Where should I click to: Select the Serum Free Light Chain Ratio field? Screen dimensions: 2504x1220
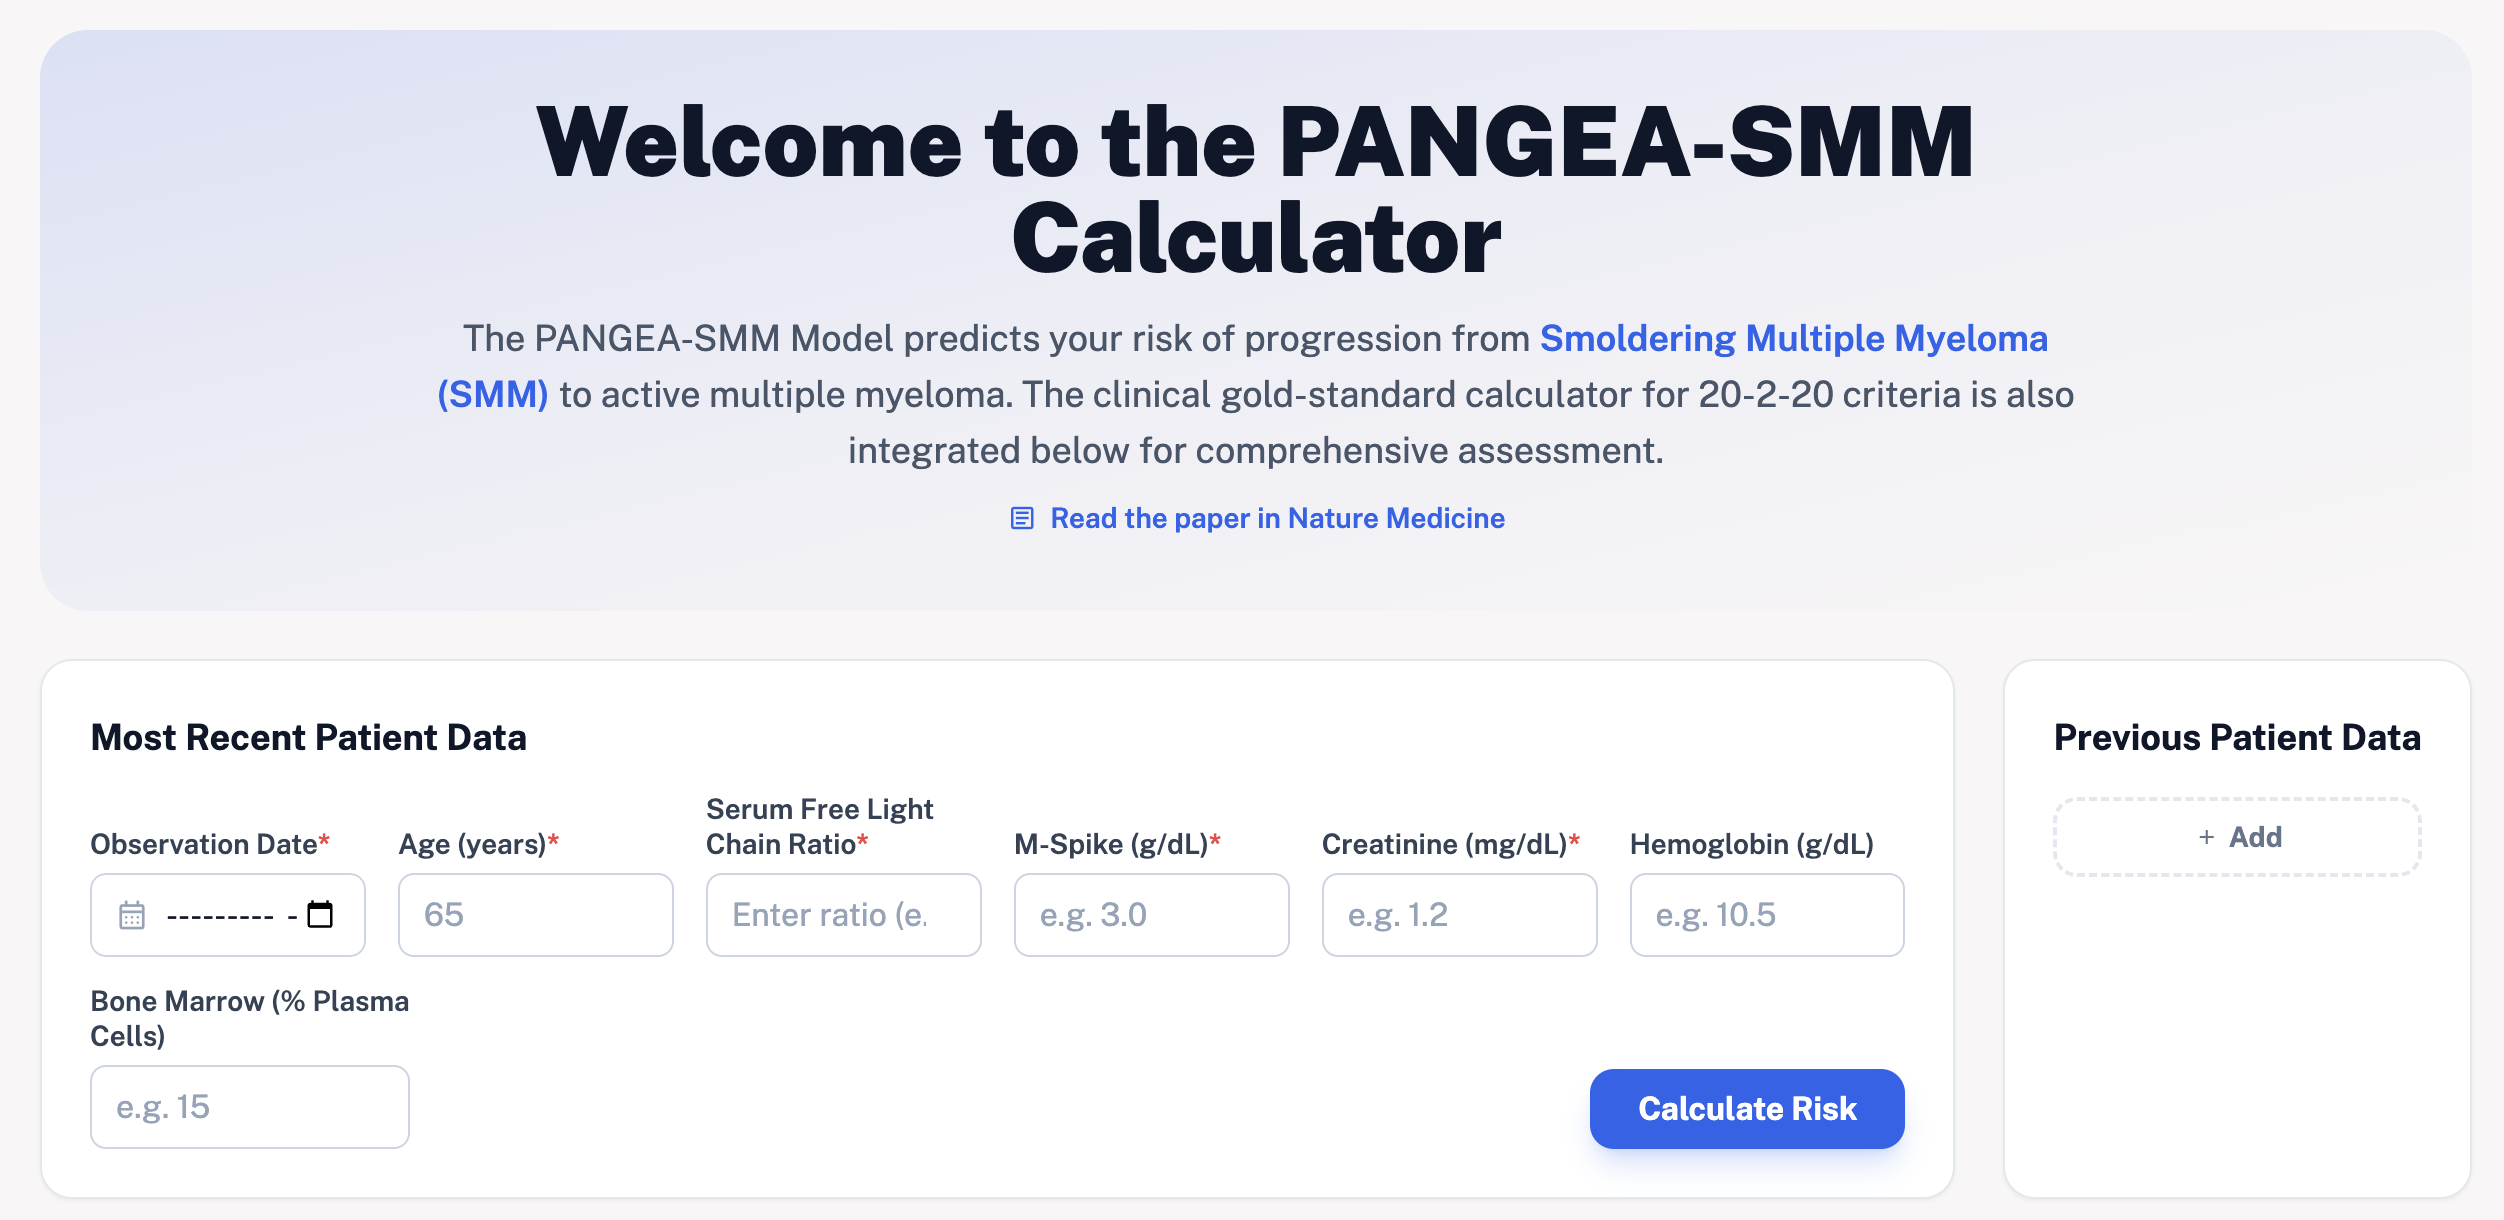(843, 914)
